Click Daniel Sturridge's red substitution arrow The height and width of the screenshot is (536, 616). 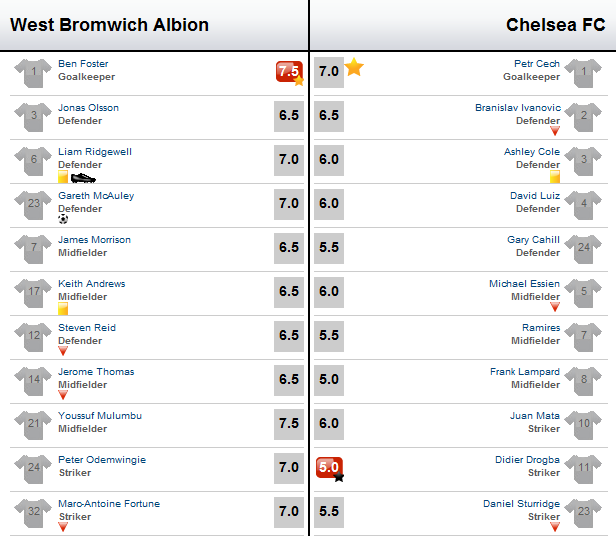point(555,527)
